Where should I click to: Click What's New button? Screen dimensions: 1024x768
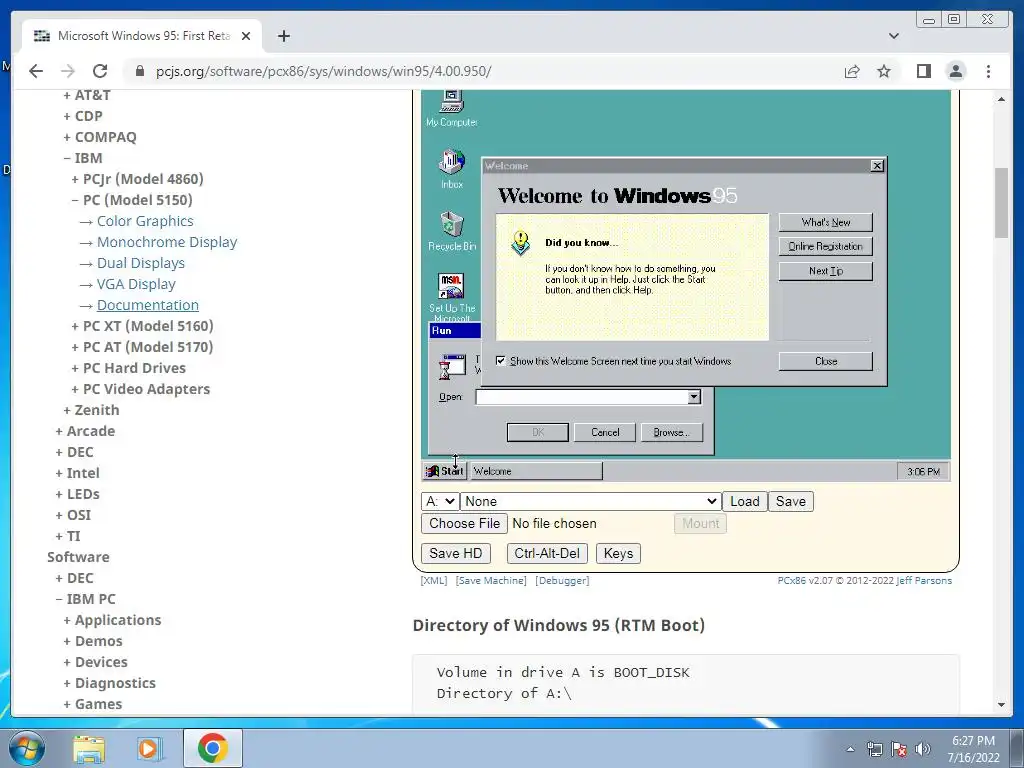pos(825,222)
